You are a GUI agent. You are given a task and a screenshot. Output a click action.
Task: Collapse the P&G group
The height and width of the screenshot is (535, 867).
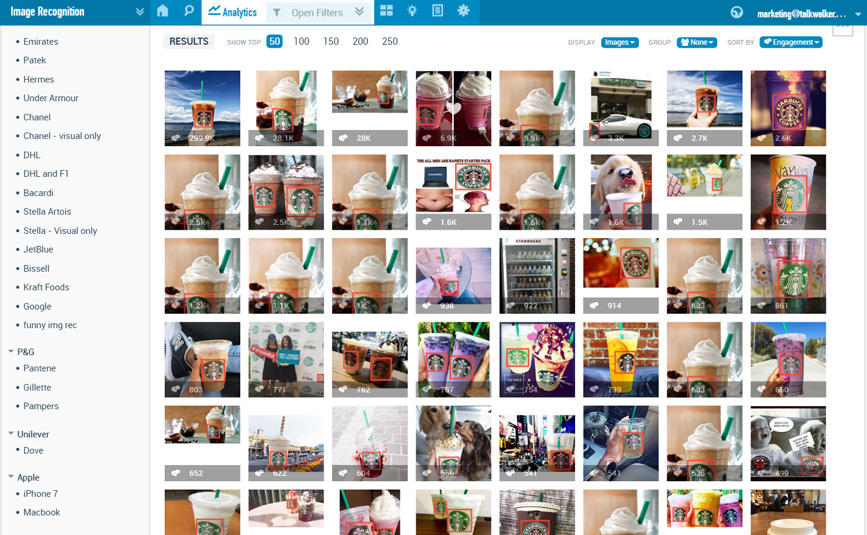click(x=11, y=352)
